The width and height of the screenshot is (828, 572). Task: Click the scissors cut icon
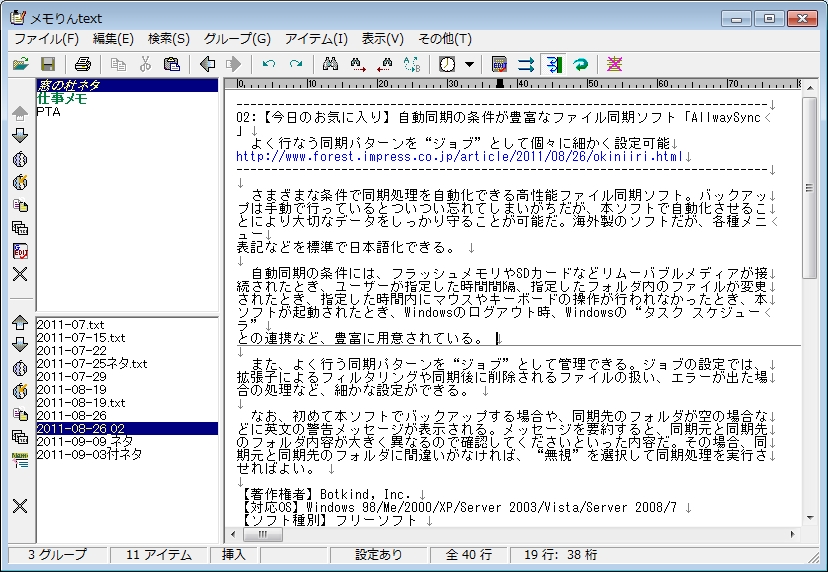145,64
